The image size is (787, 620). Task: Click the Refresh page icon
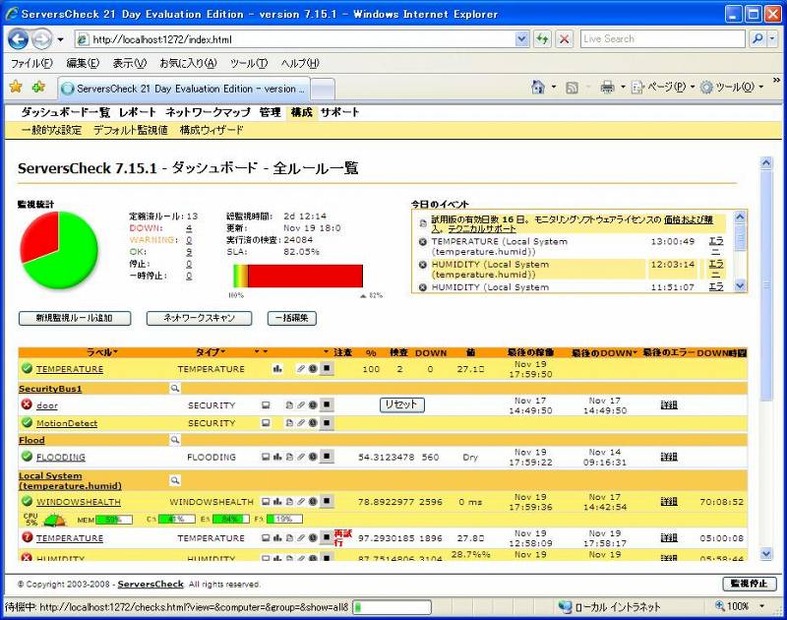tap(542, 39)
